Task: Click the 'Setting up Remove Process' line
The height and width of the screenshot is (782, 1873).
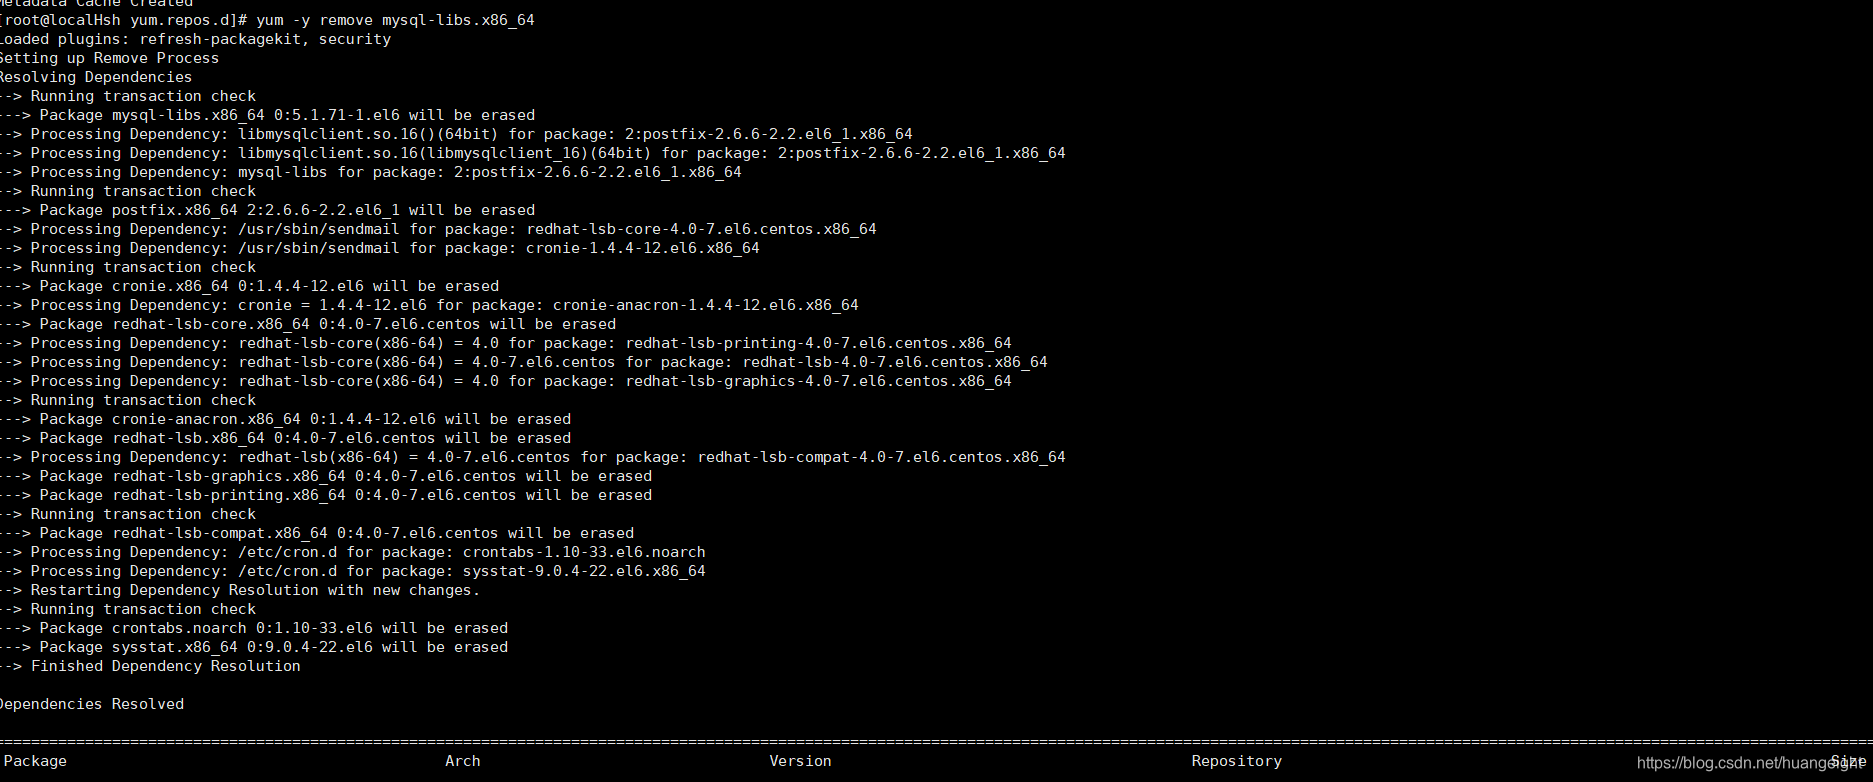Action: [109, 58]
